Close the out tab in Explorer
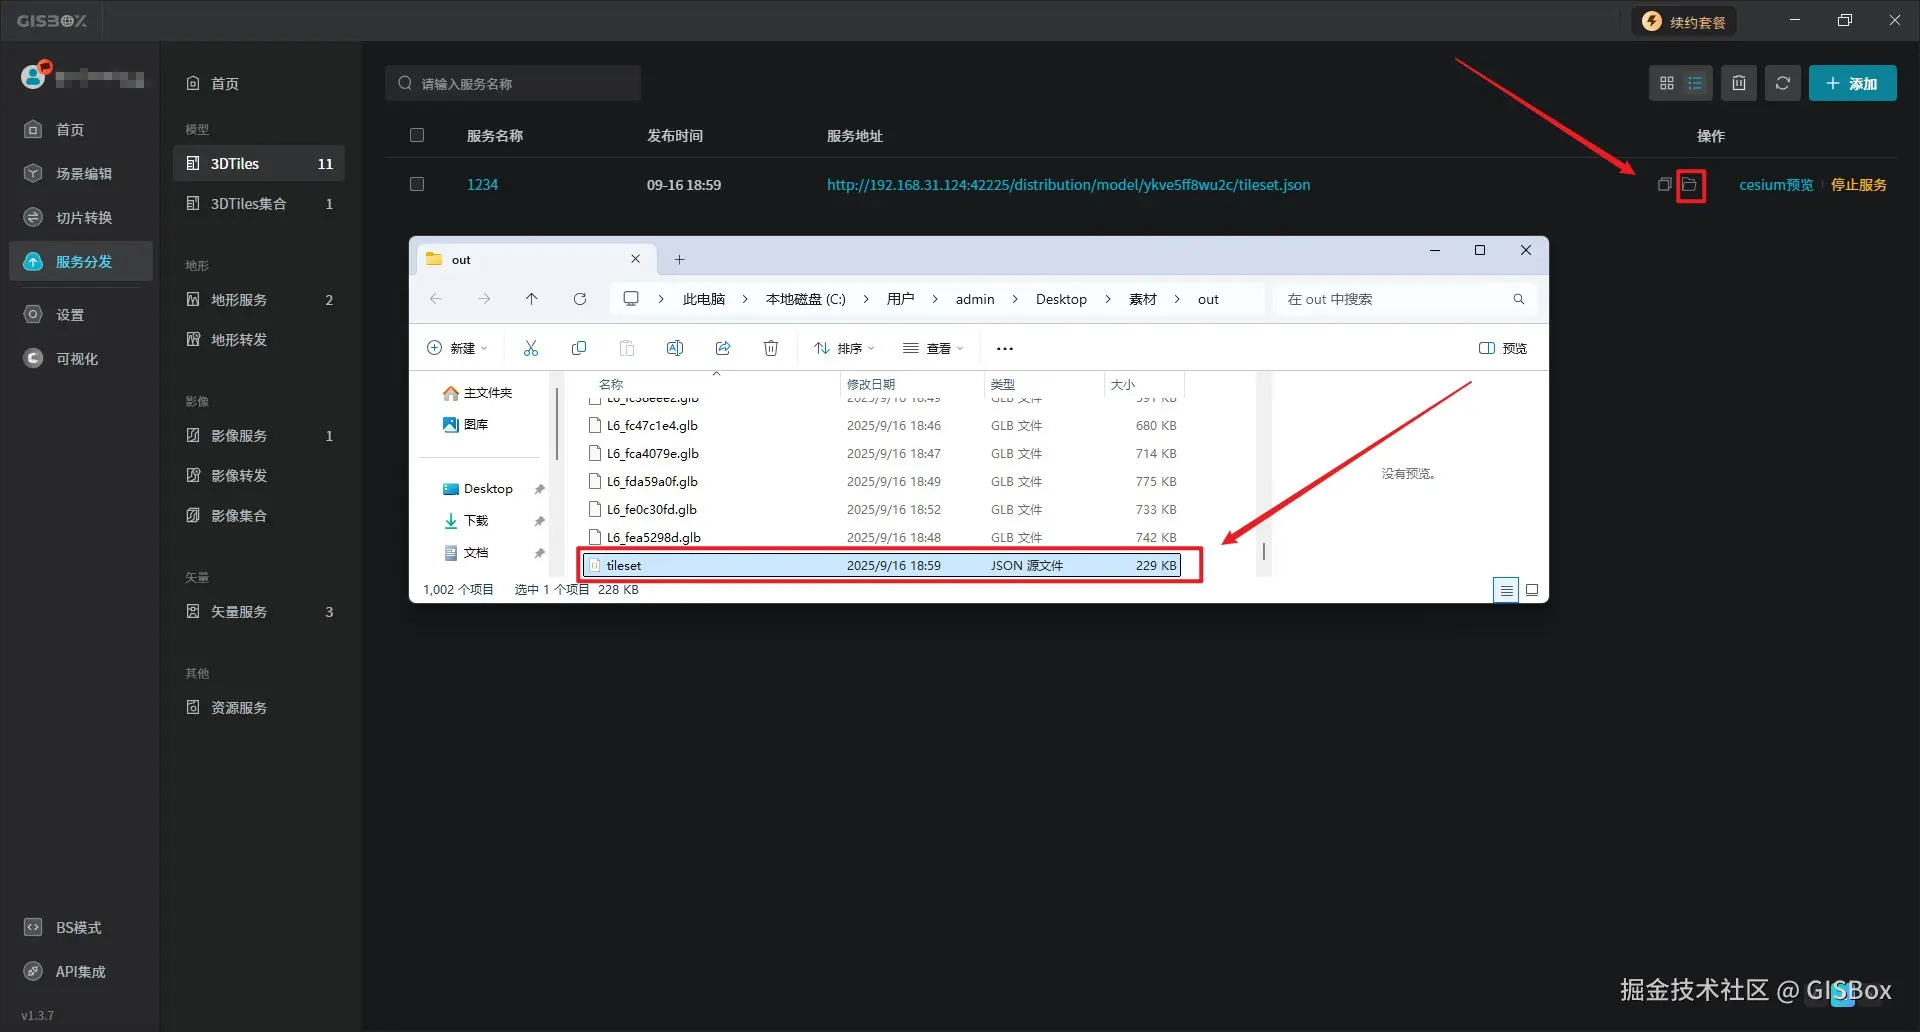Viewport: 1920px width, 1032px height. [x=635, y=259]
